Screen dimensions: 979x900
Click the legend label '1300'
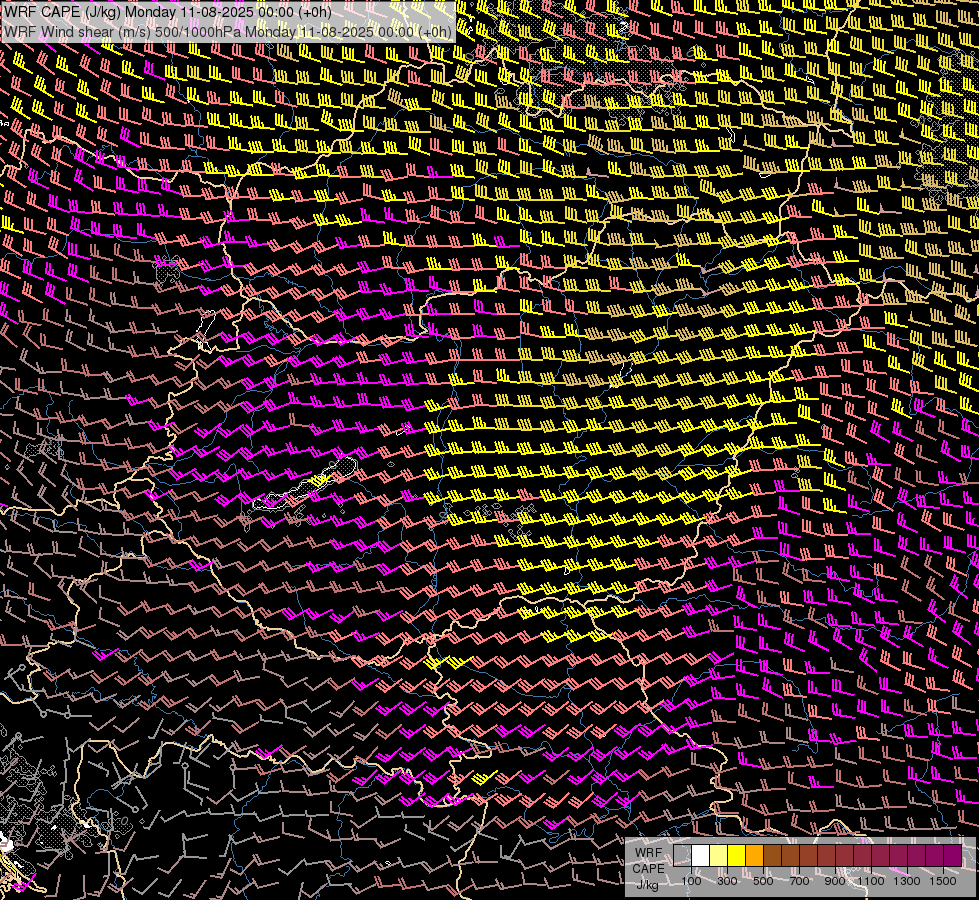(907, 881)
